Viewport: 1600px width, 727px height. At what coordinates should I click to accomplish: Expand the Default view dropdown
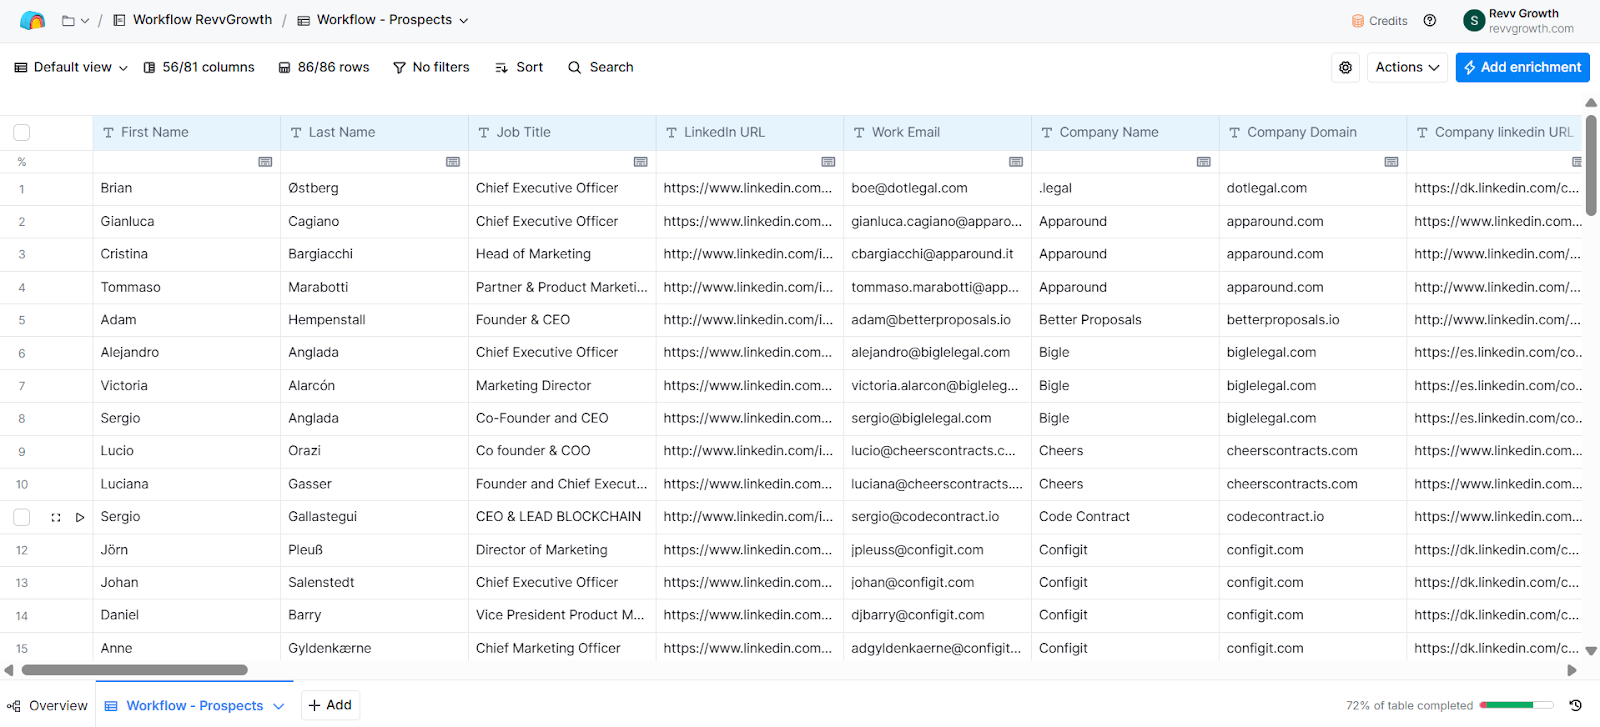click(x=71, y=67)
